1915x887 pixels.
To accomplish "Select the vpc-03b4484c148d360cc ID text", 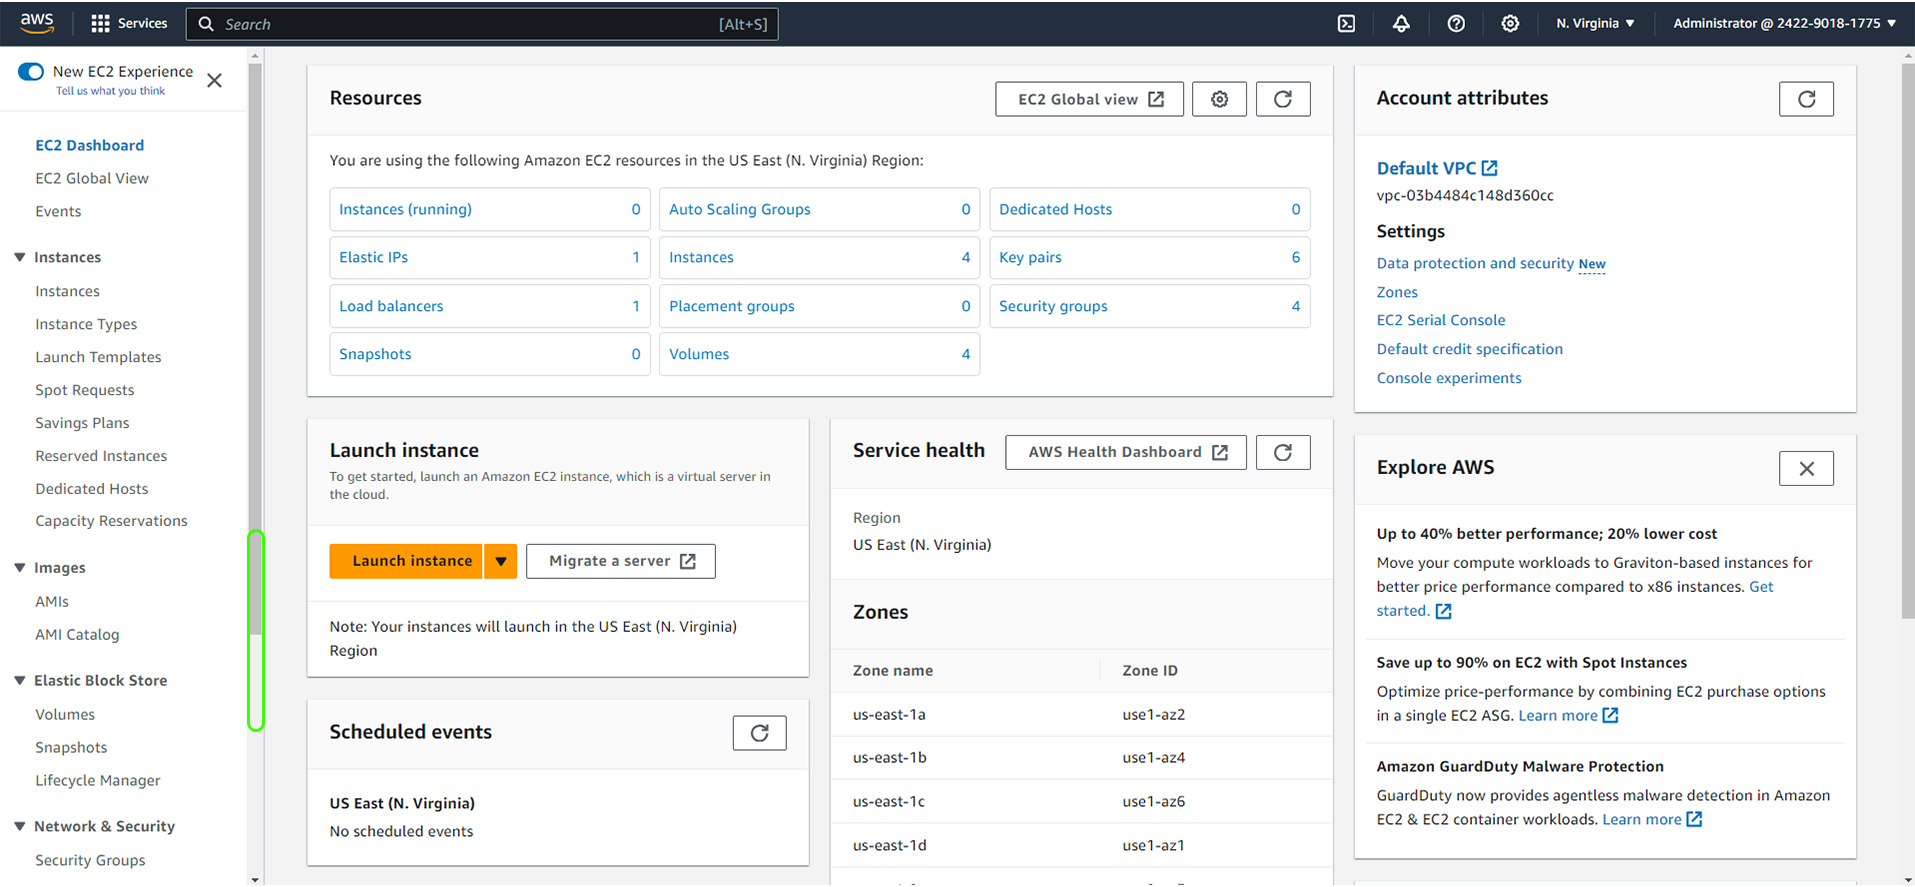I will [1465, 196].
